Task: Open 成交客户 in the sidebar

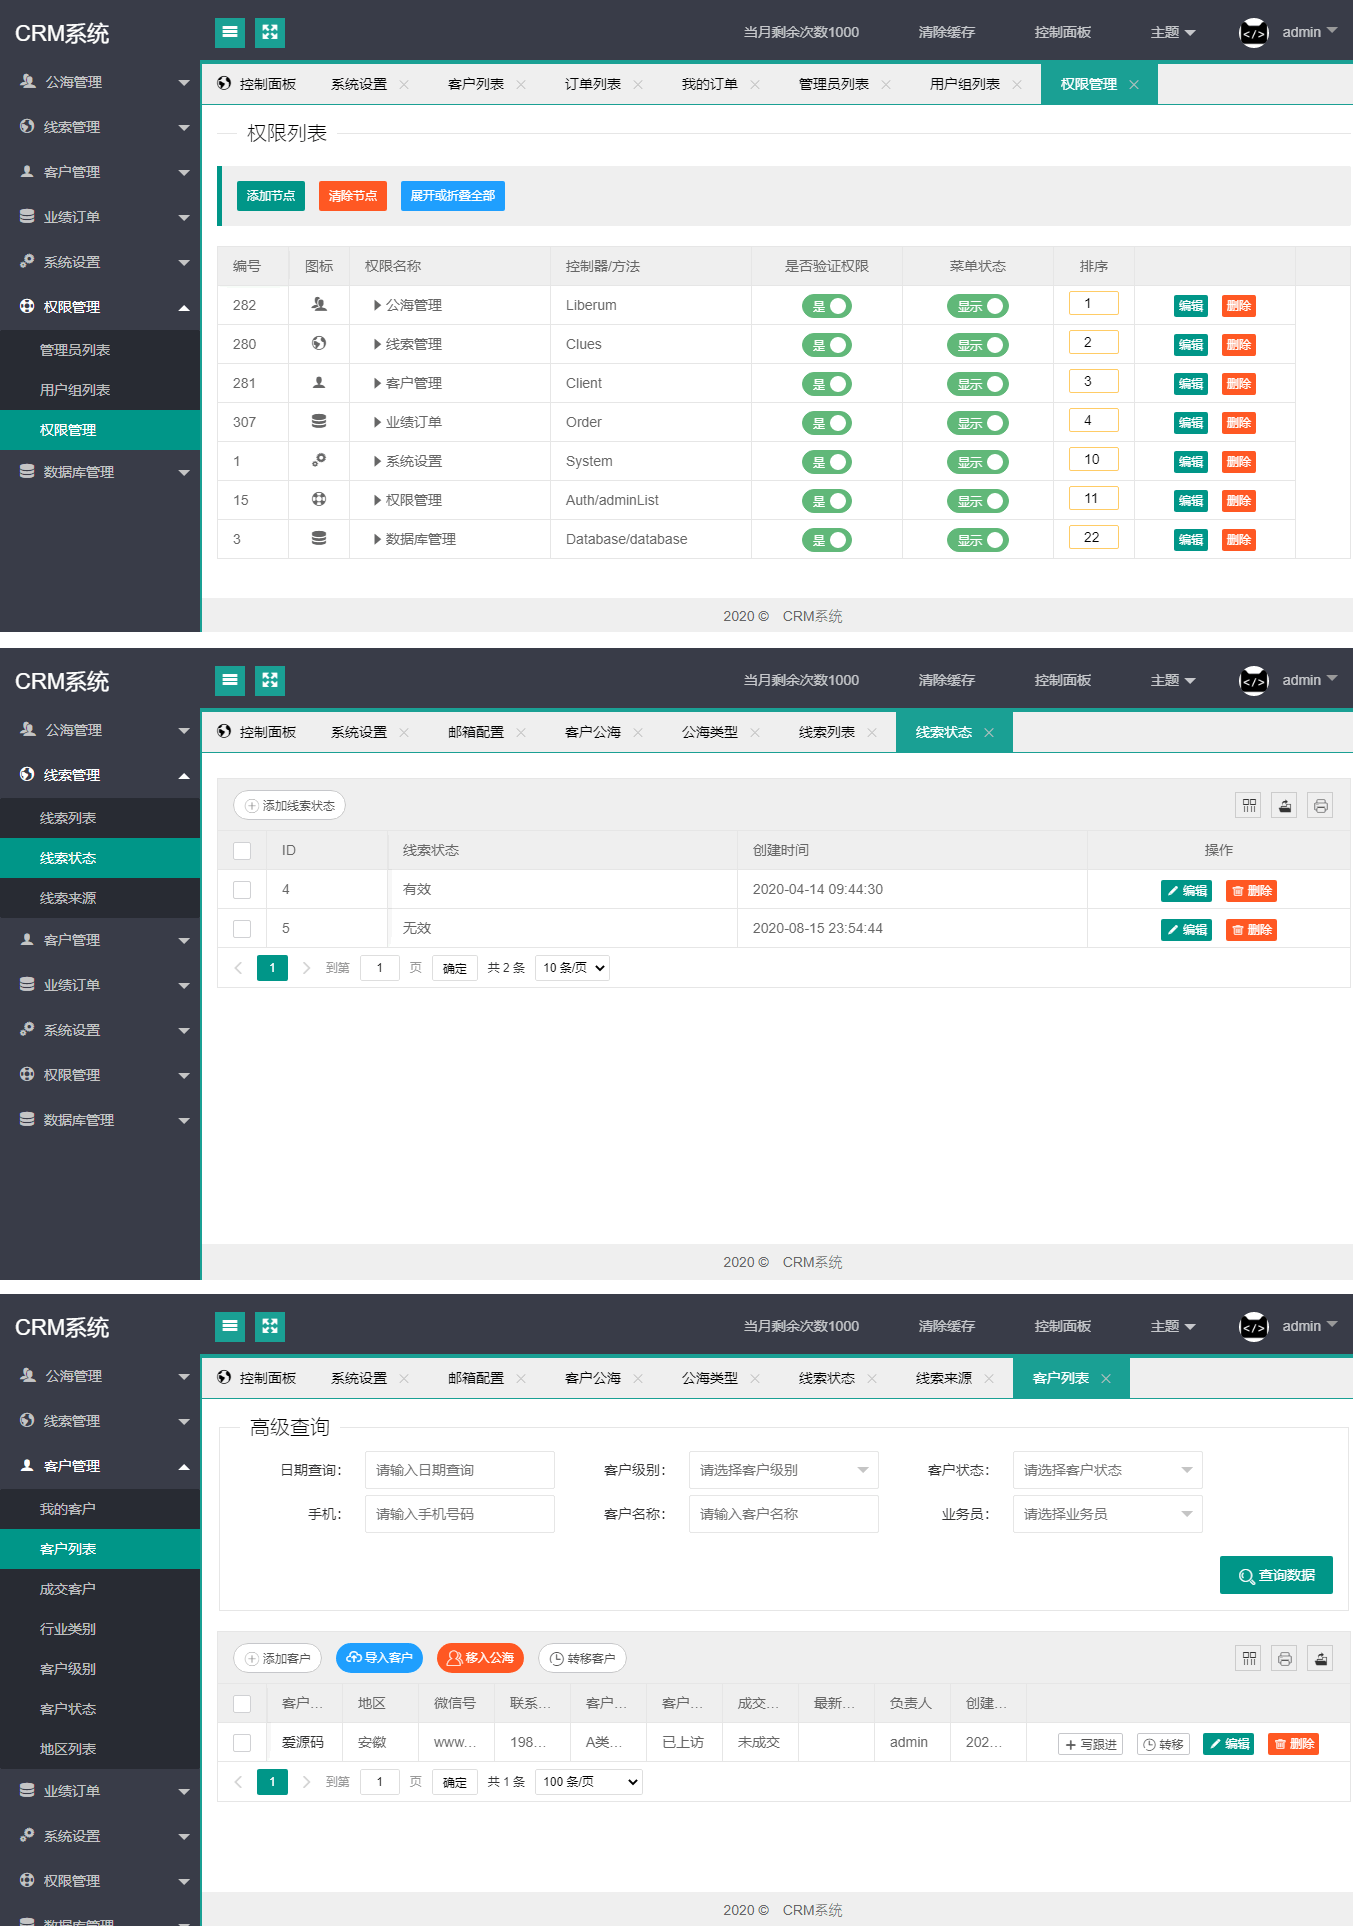Action: click(68, 1589)
